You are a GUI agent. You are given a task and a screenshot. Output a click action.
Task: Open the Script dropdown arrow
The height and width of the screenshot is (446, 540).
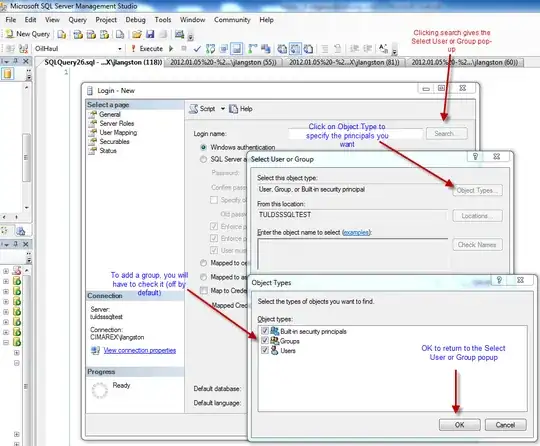[x=223, y=109]
